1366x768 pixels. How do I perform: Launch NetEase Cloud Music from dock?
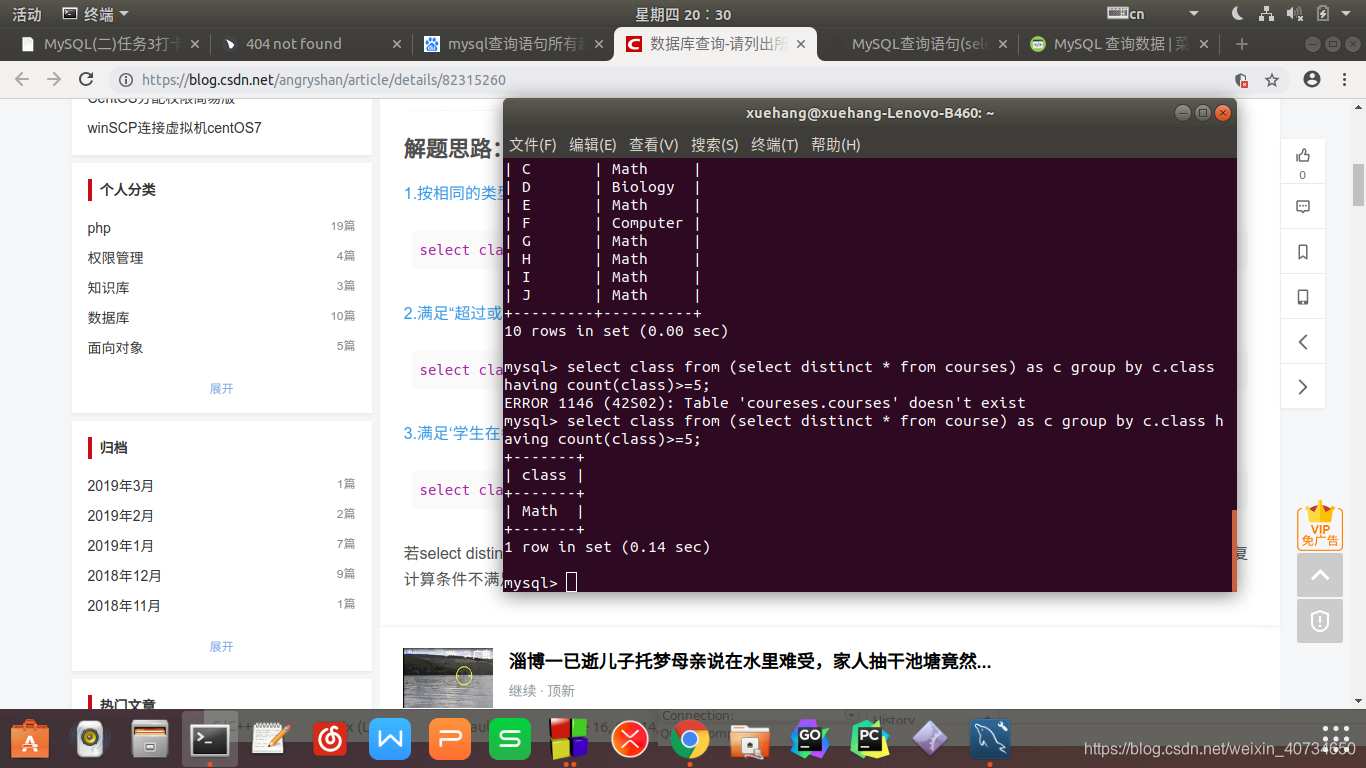coord(330,740)
